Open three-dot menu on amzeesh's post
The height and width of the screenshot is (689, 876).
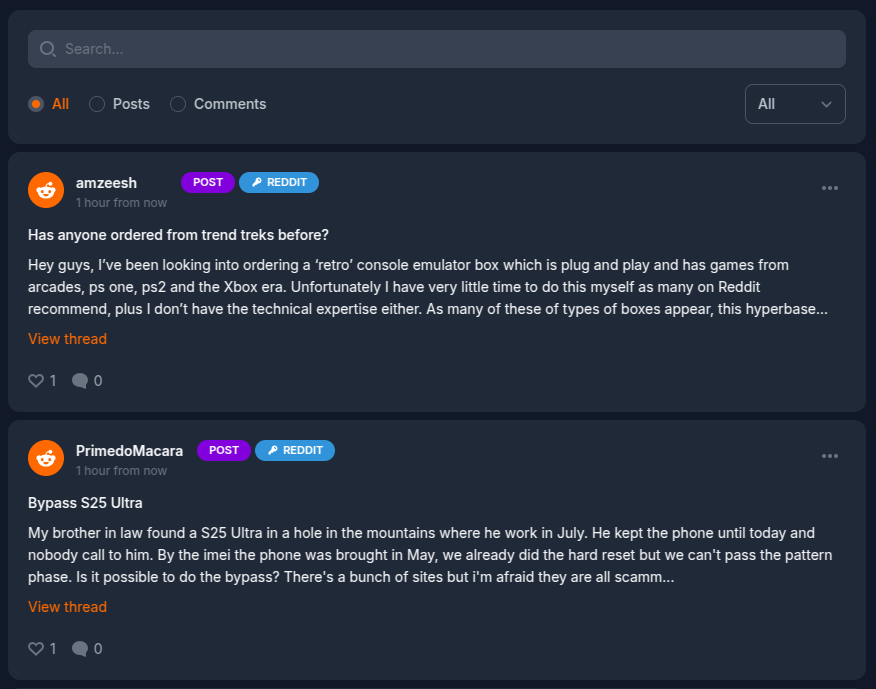click(830, 188)
